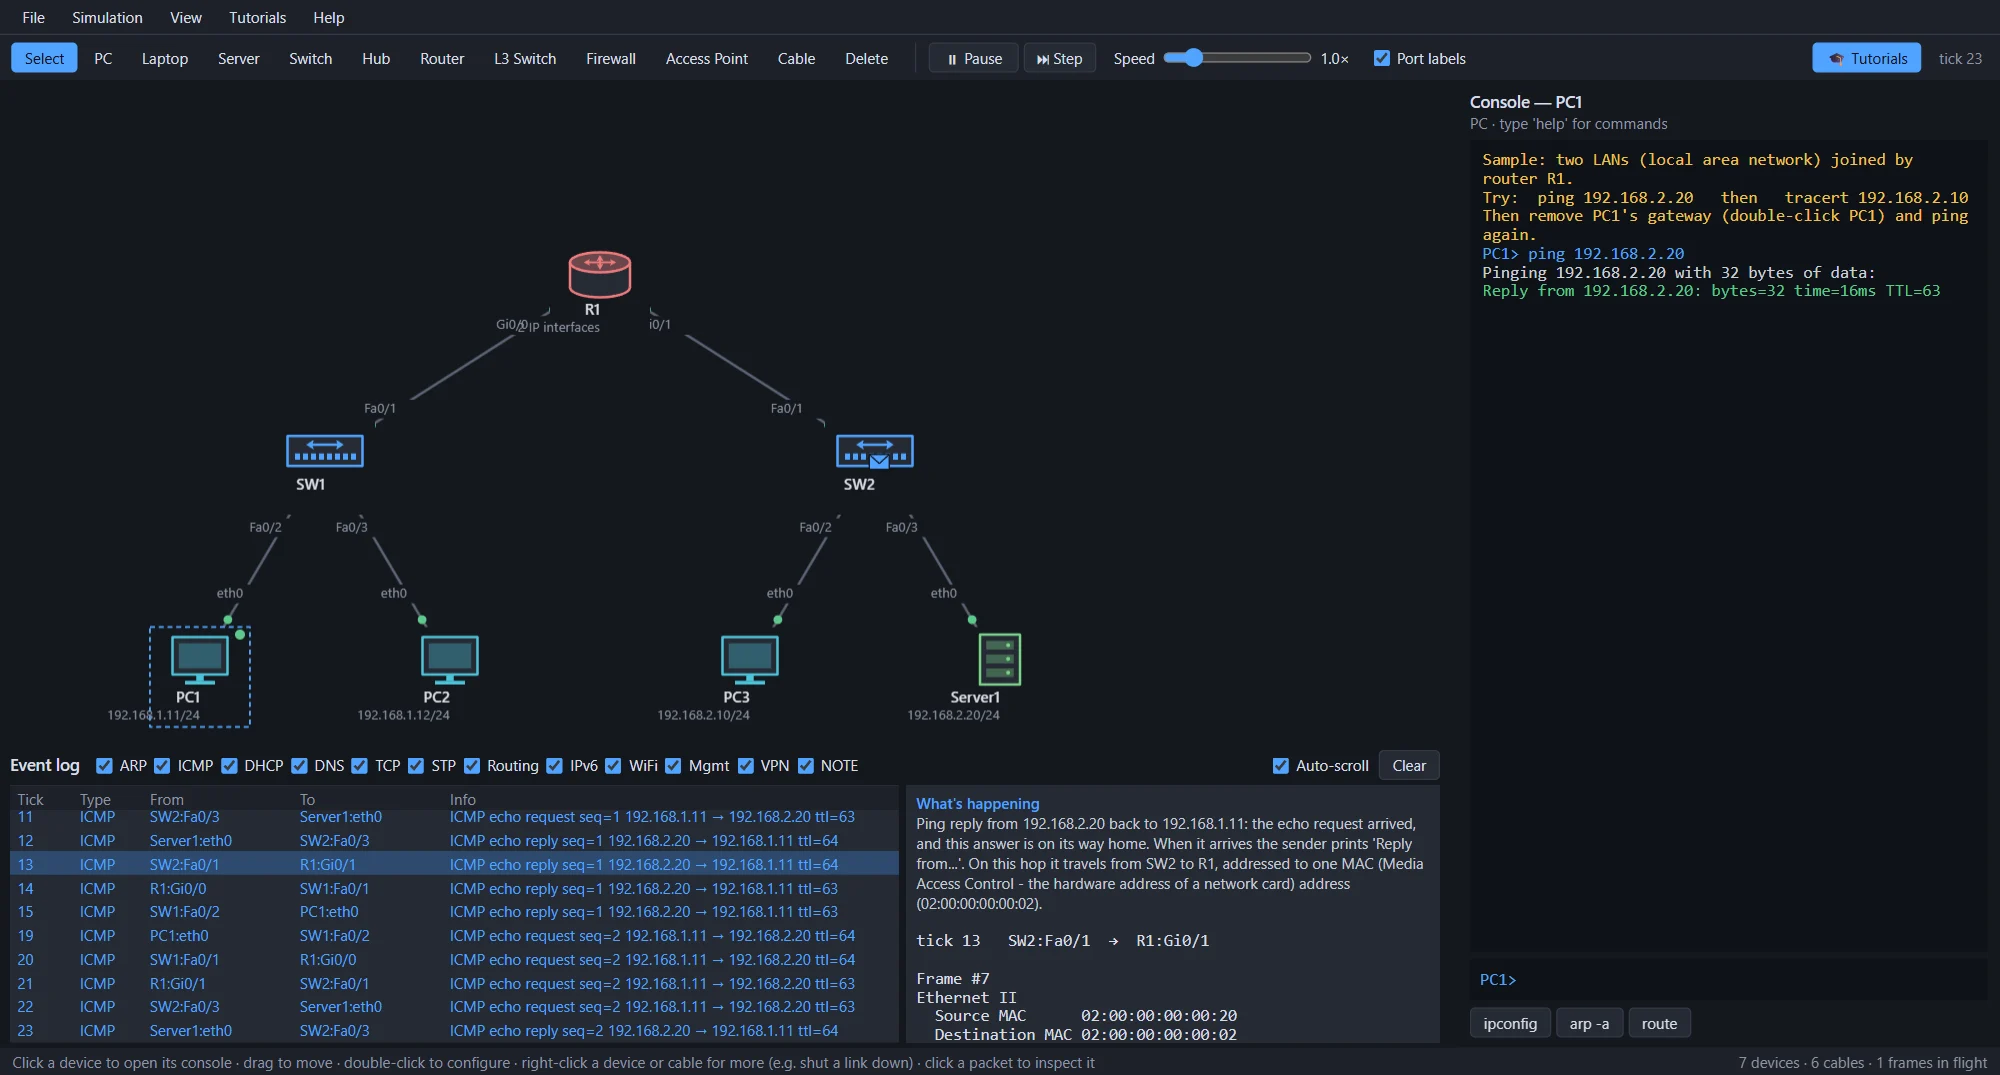This screenshot has height=1075, width=2000.
Task: Toggle the Routing event filter
Action: 472,766
